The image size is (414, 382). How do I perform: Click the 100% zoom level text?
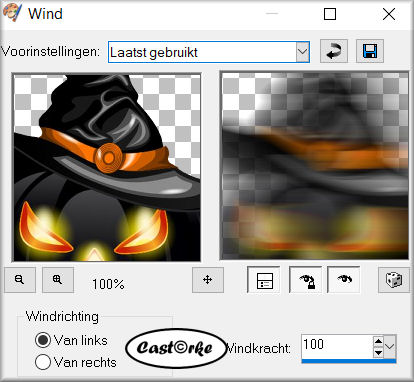(108, 284)
